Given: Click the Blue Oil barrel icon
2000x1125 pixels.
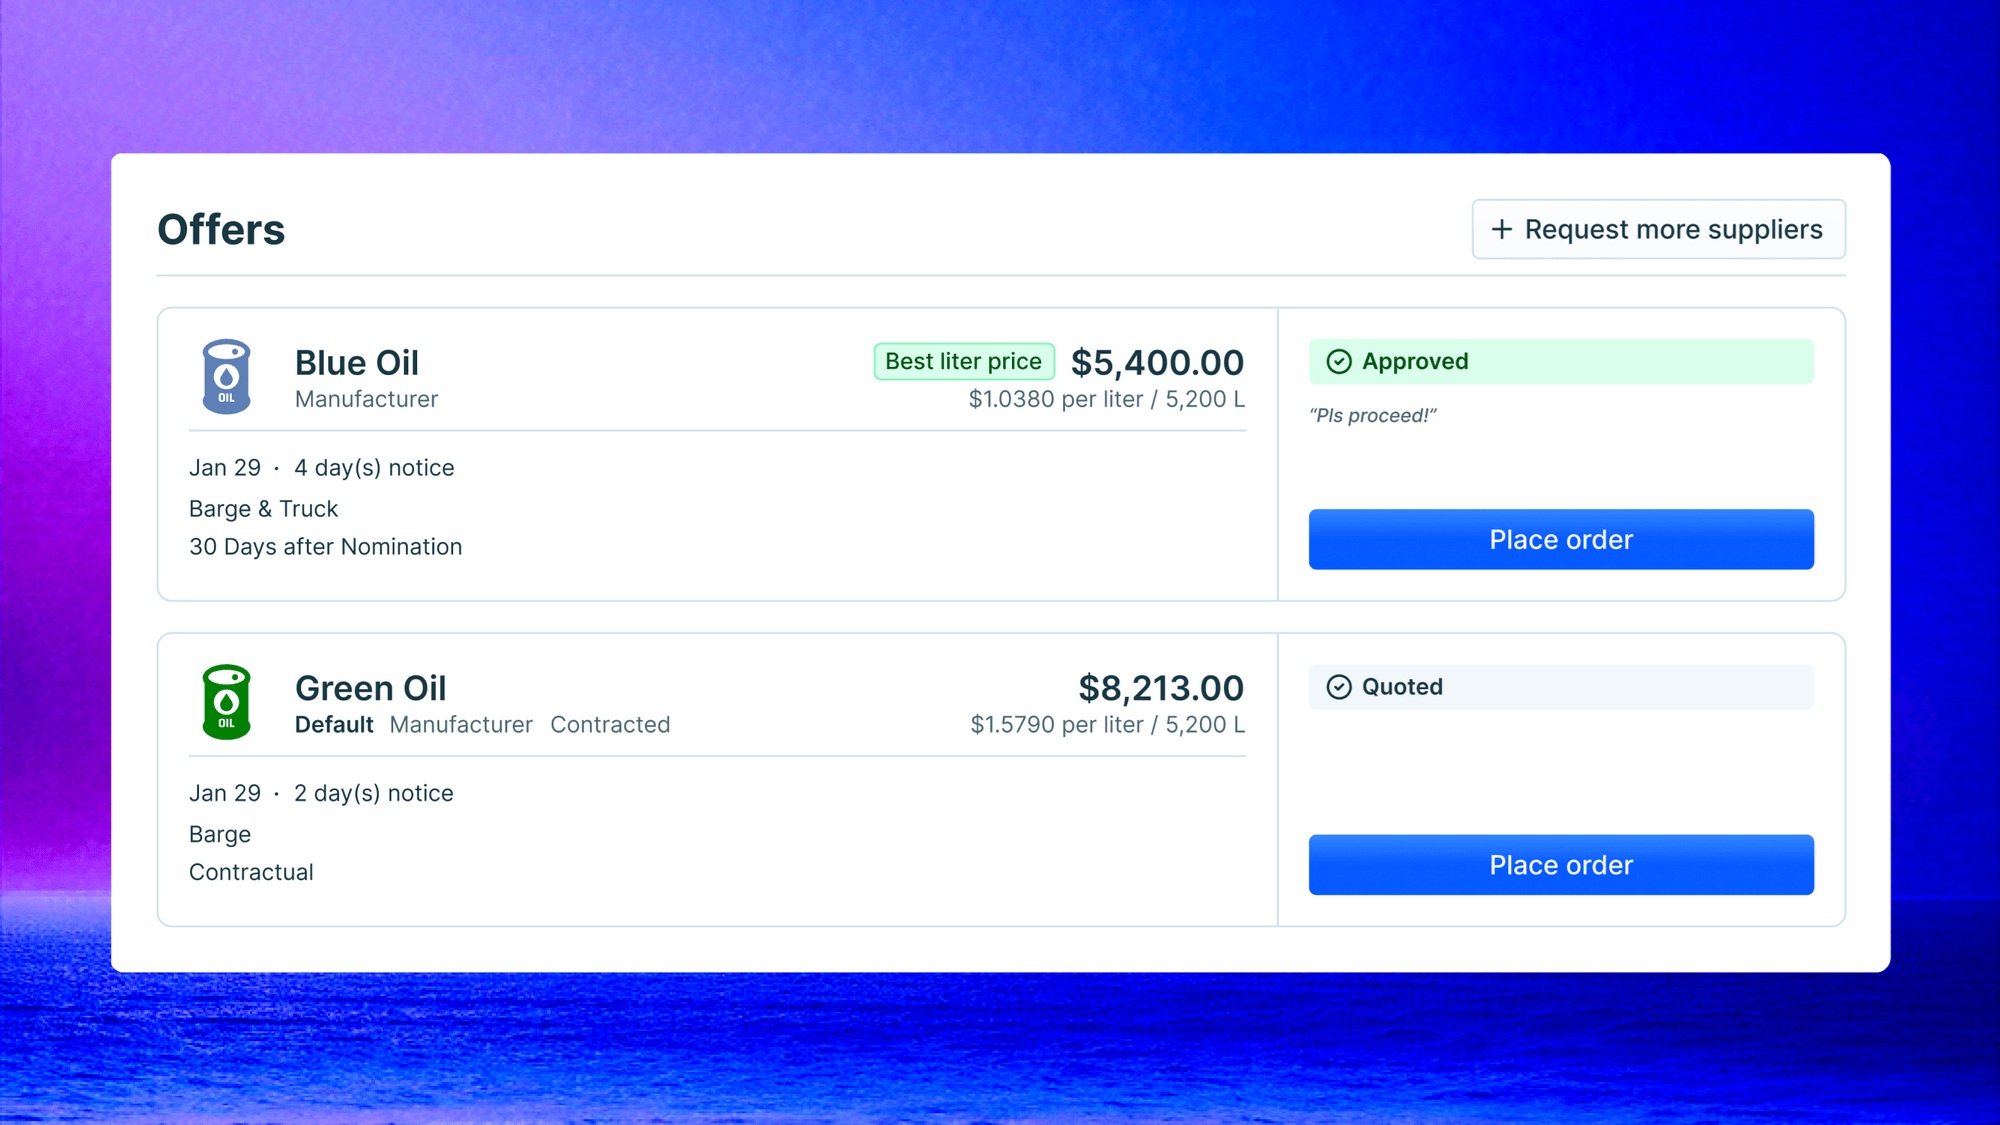Looking at the screenshot, I should tap(226, 376).
